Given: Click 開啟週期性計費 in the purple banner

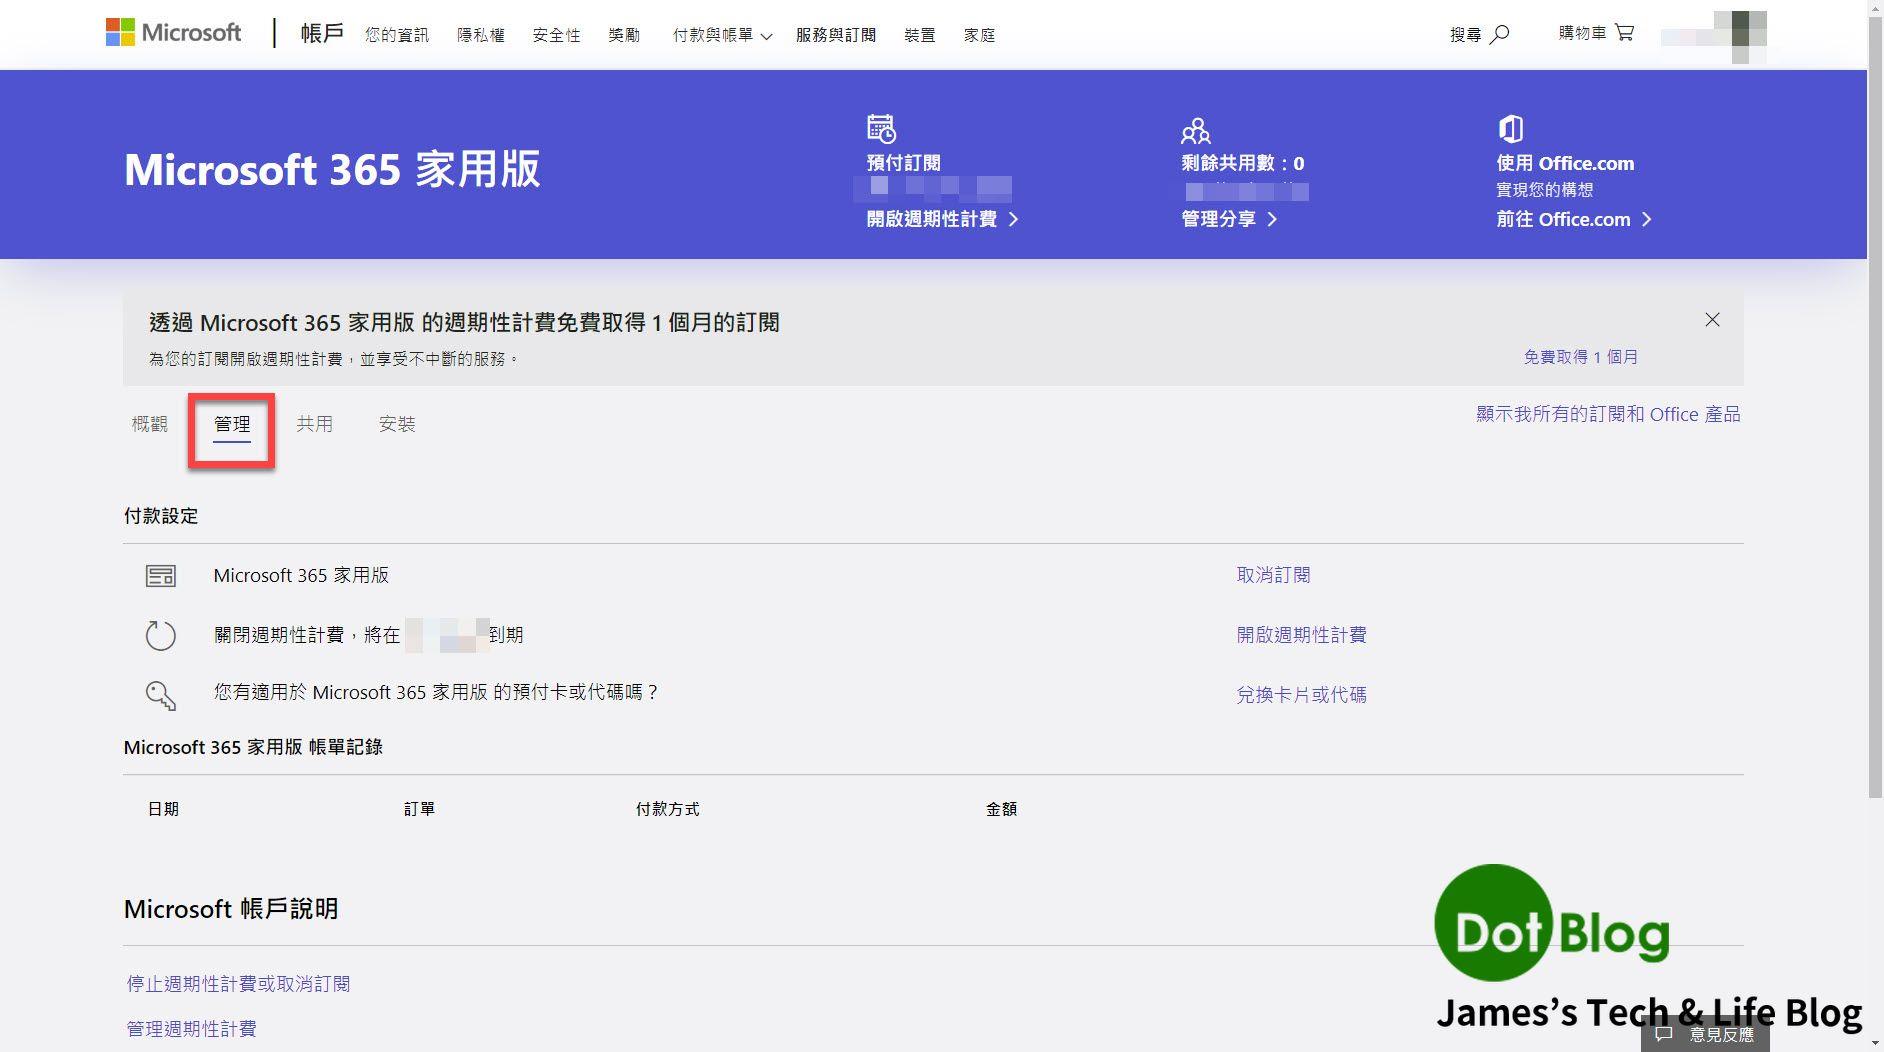Looking at the screenshot, I should click(x=932, y=219).
